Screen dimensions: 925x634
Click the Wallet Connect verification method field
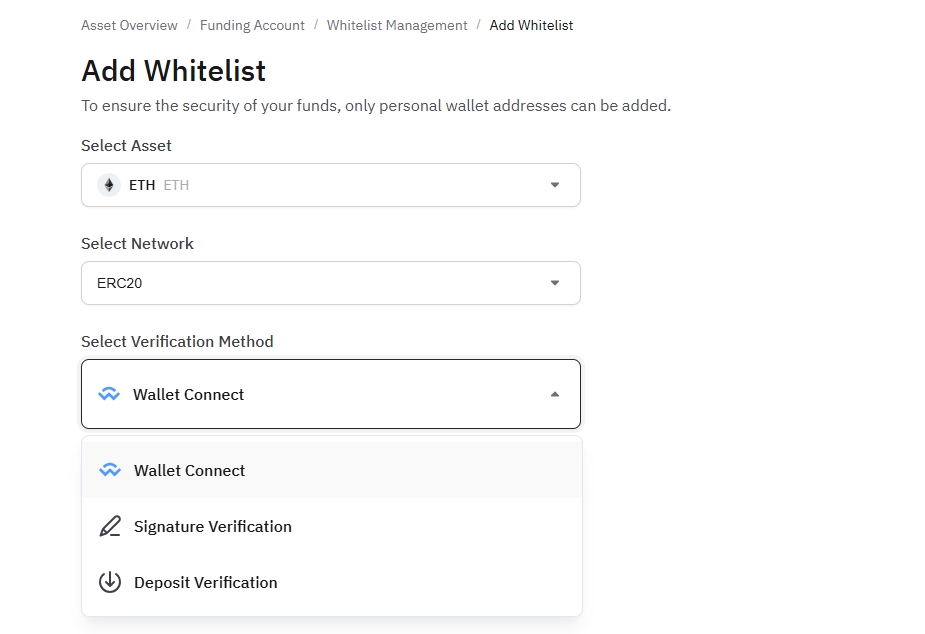coord(331,394)
